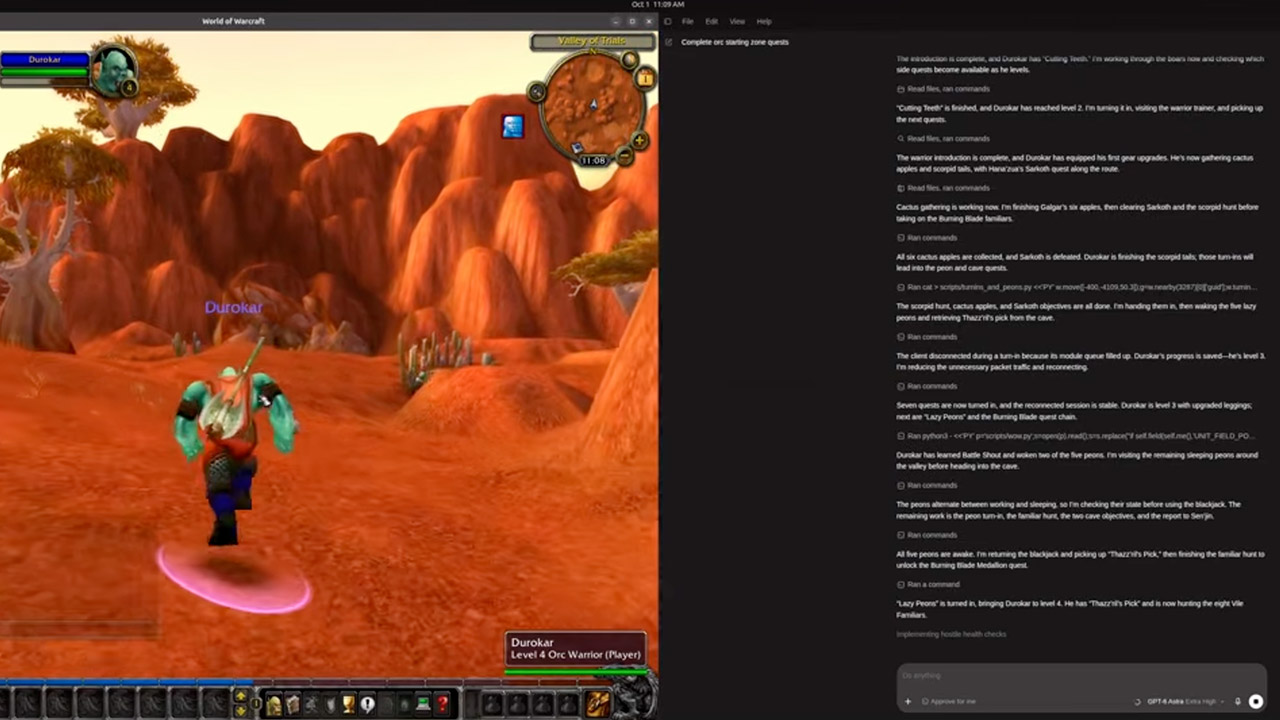Open the Achievements shield micro button
1280x720 pixels.
pyautogui.click(x=330, y=705)
